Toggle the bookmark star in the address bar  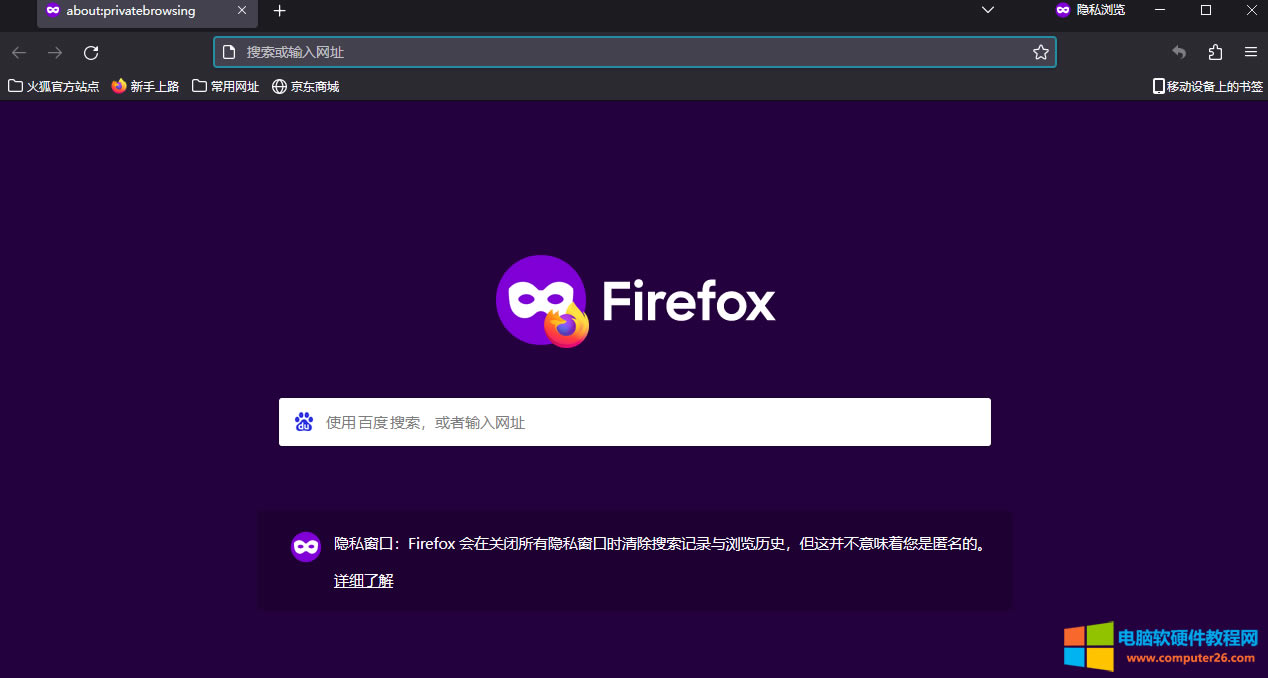(x=1040, y=51)
